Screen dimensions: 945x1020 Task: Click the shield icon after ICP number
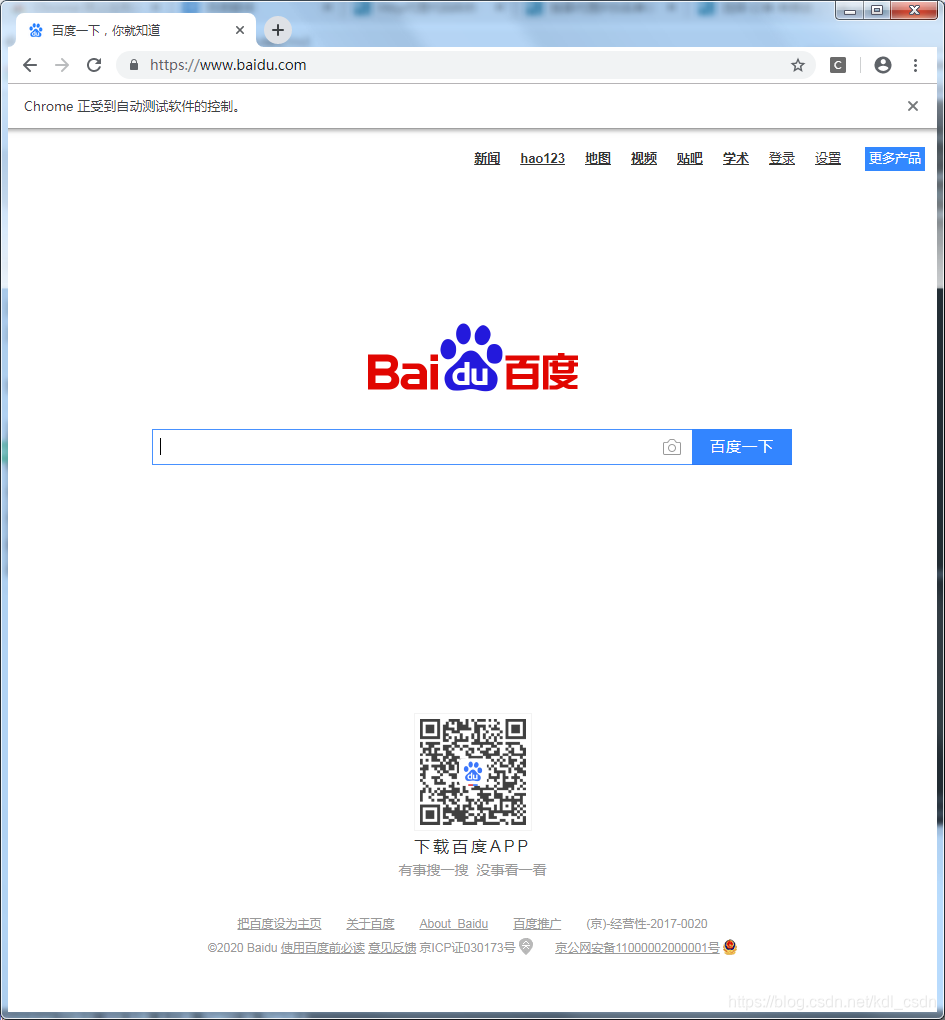click(x=526, y=946)
